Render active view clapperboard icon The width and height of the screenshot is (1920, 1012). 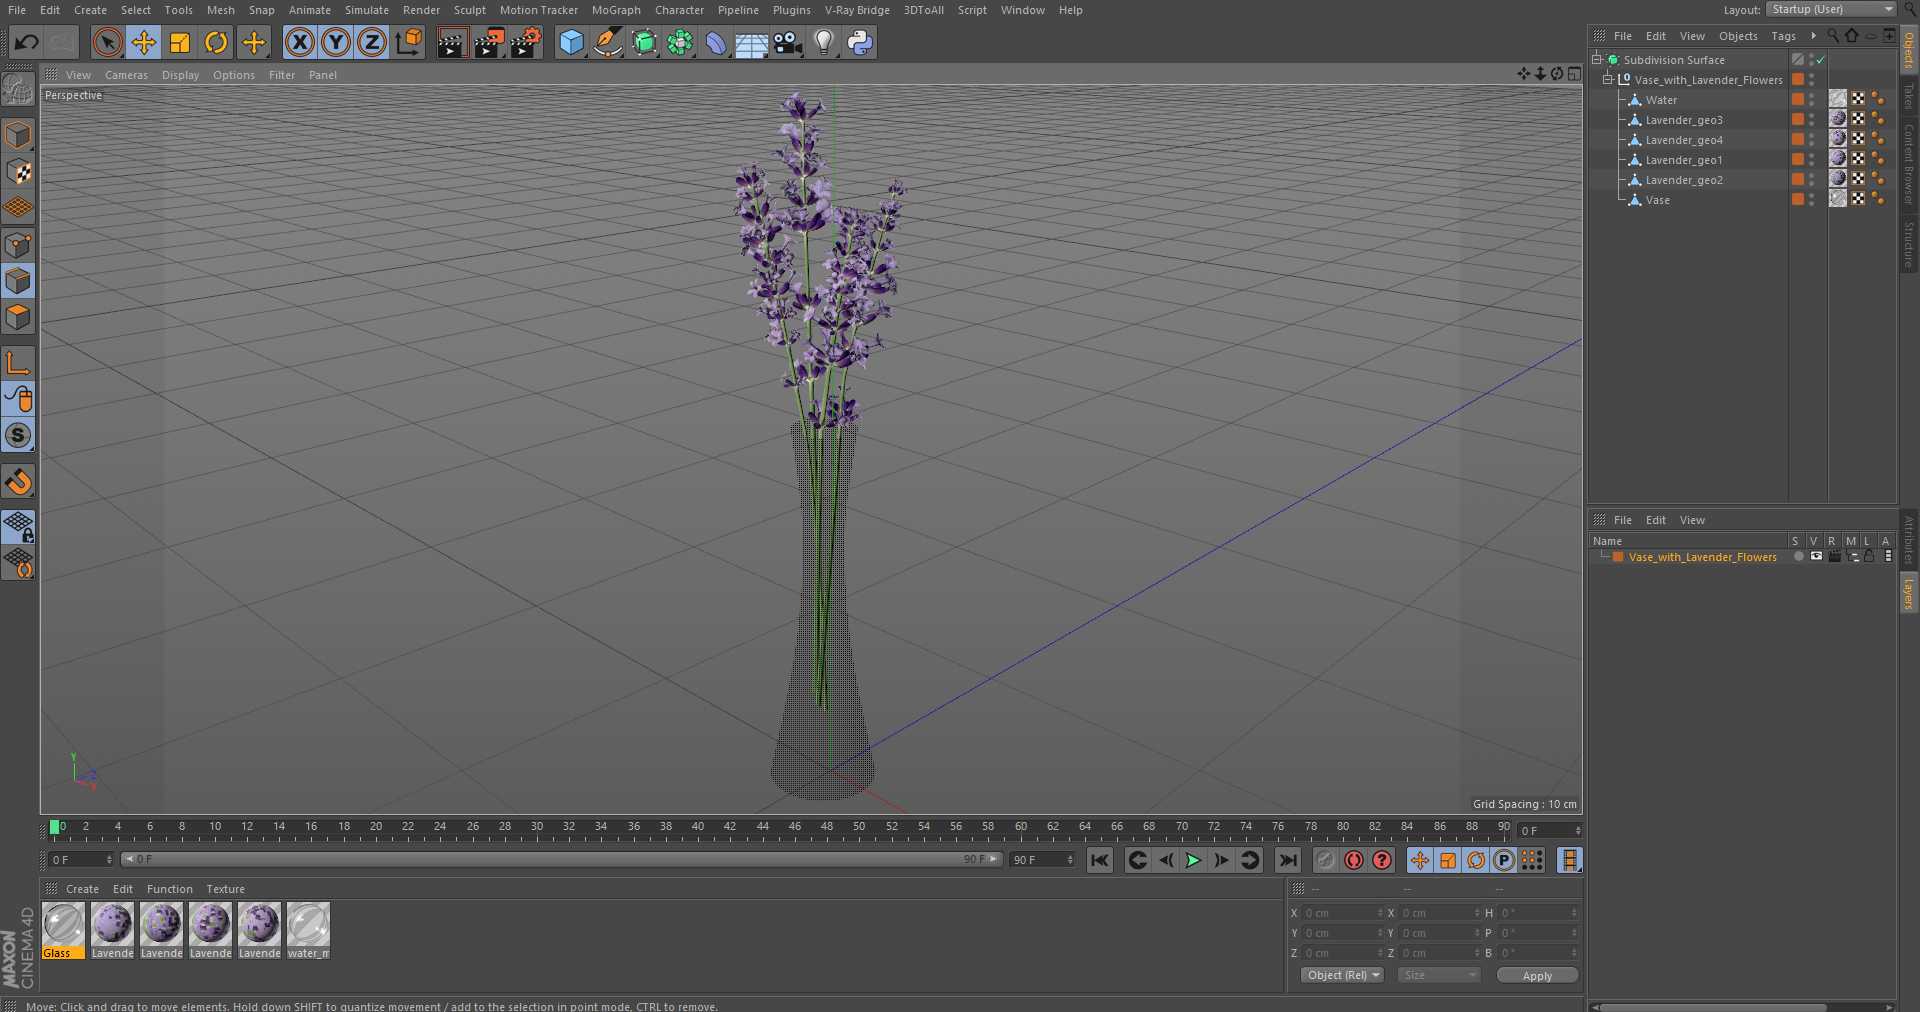tap(452, 42)
